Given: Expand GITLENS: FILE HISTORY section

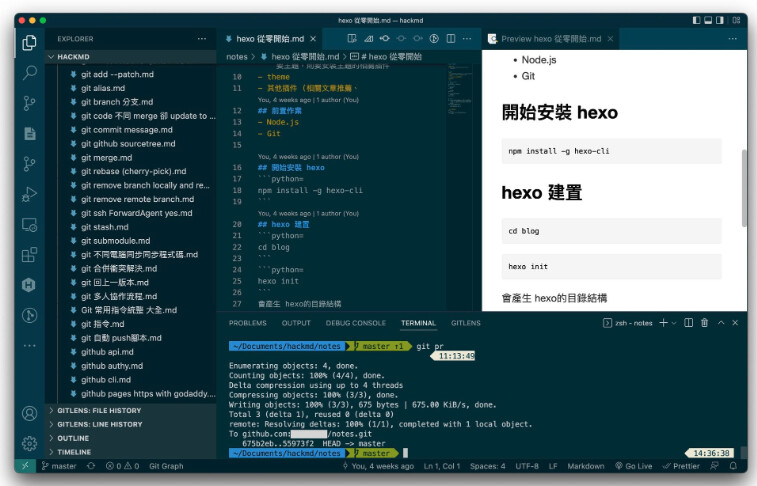Looking at the screenshot, I should click(x=130, y=410).
